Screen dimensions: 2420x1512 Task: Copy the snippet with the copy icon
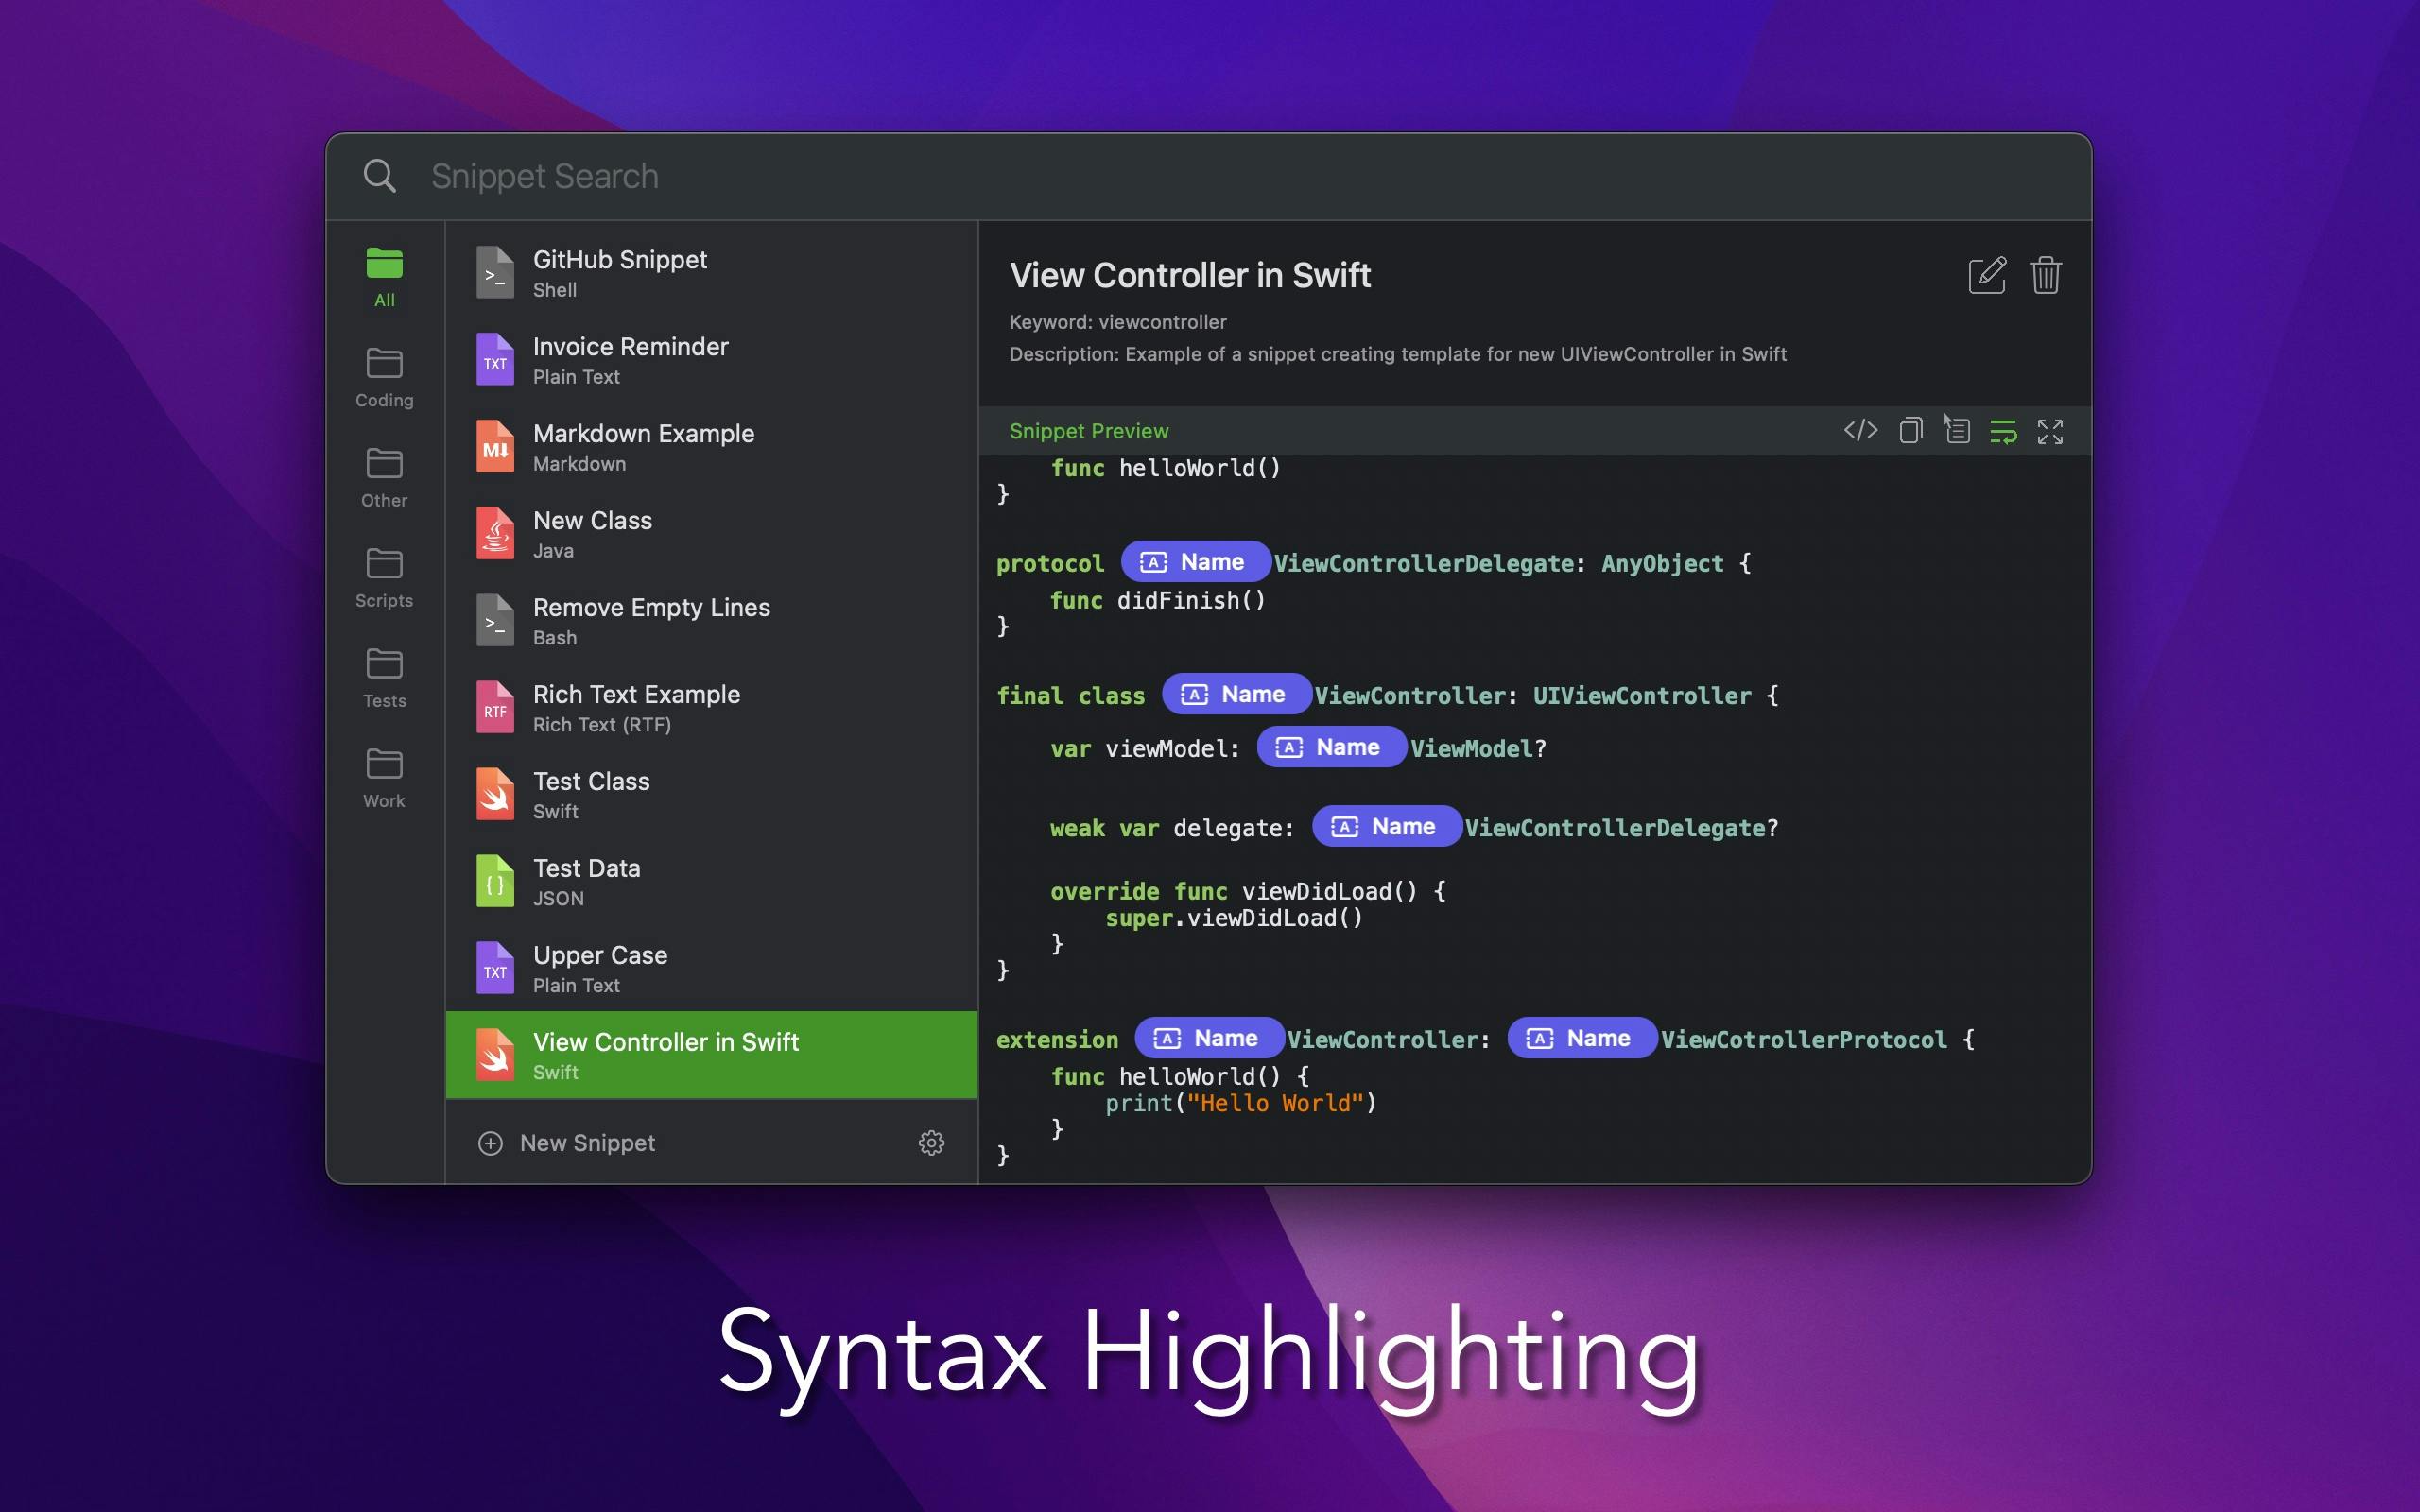tap(1910, 431)
